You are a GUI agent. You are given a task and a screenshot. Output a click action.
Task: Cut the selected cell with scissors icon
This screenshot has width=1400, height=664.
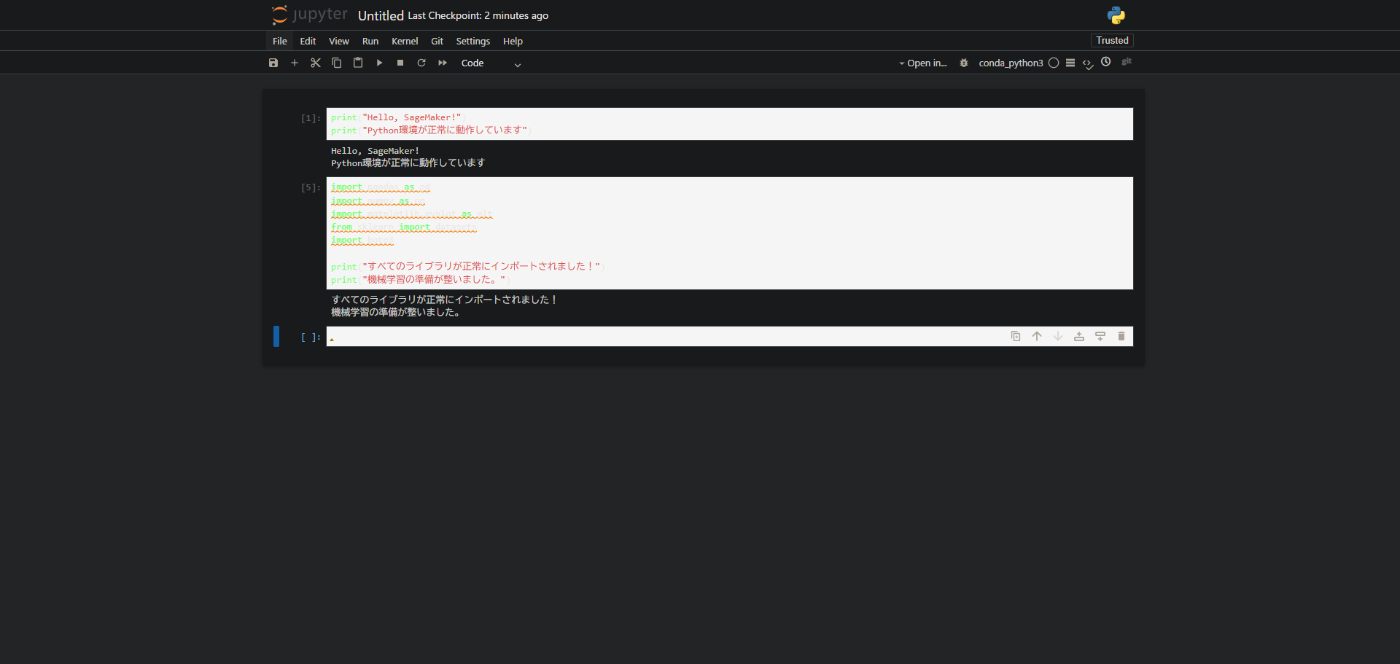coord(315,63)
